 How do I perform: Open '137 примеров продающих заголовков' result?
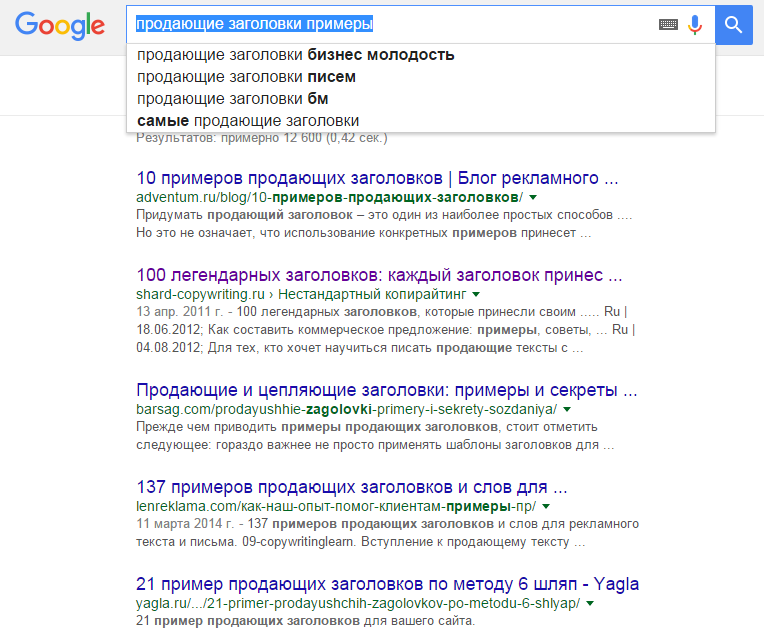pyautogui.click(x=352, y=487)
